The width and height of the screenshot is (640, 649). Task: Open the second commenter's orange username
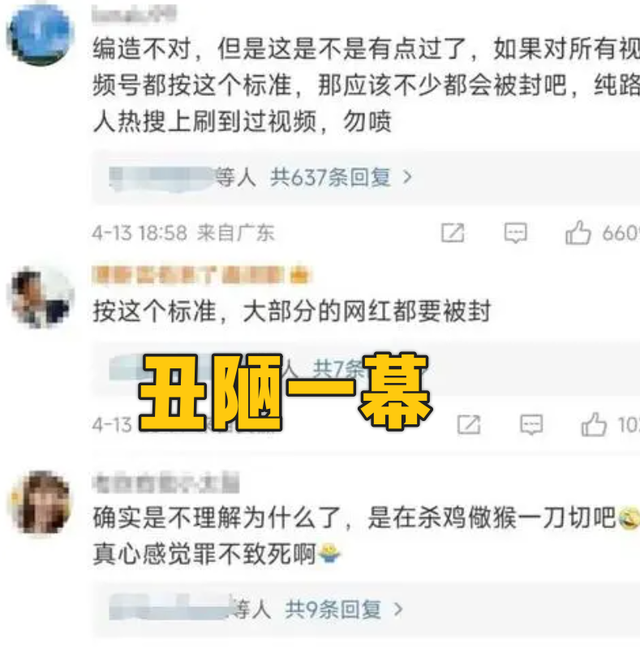pyautogui.click(x=201, y=275)
